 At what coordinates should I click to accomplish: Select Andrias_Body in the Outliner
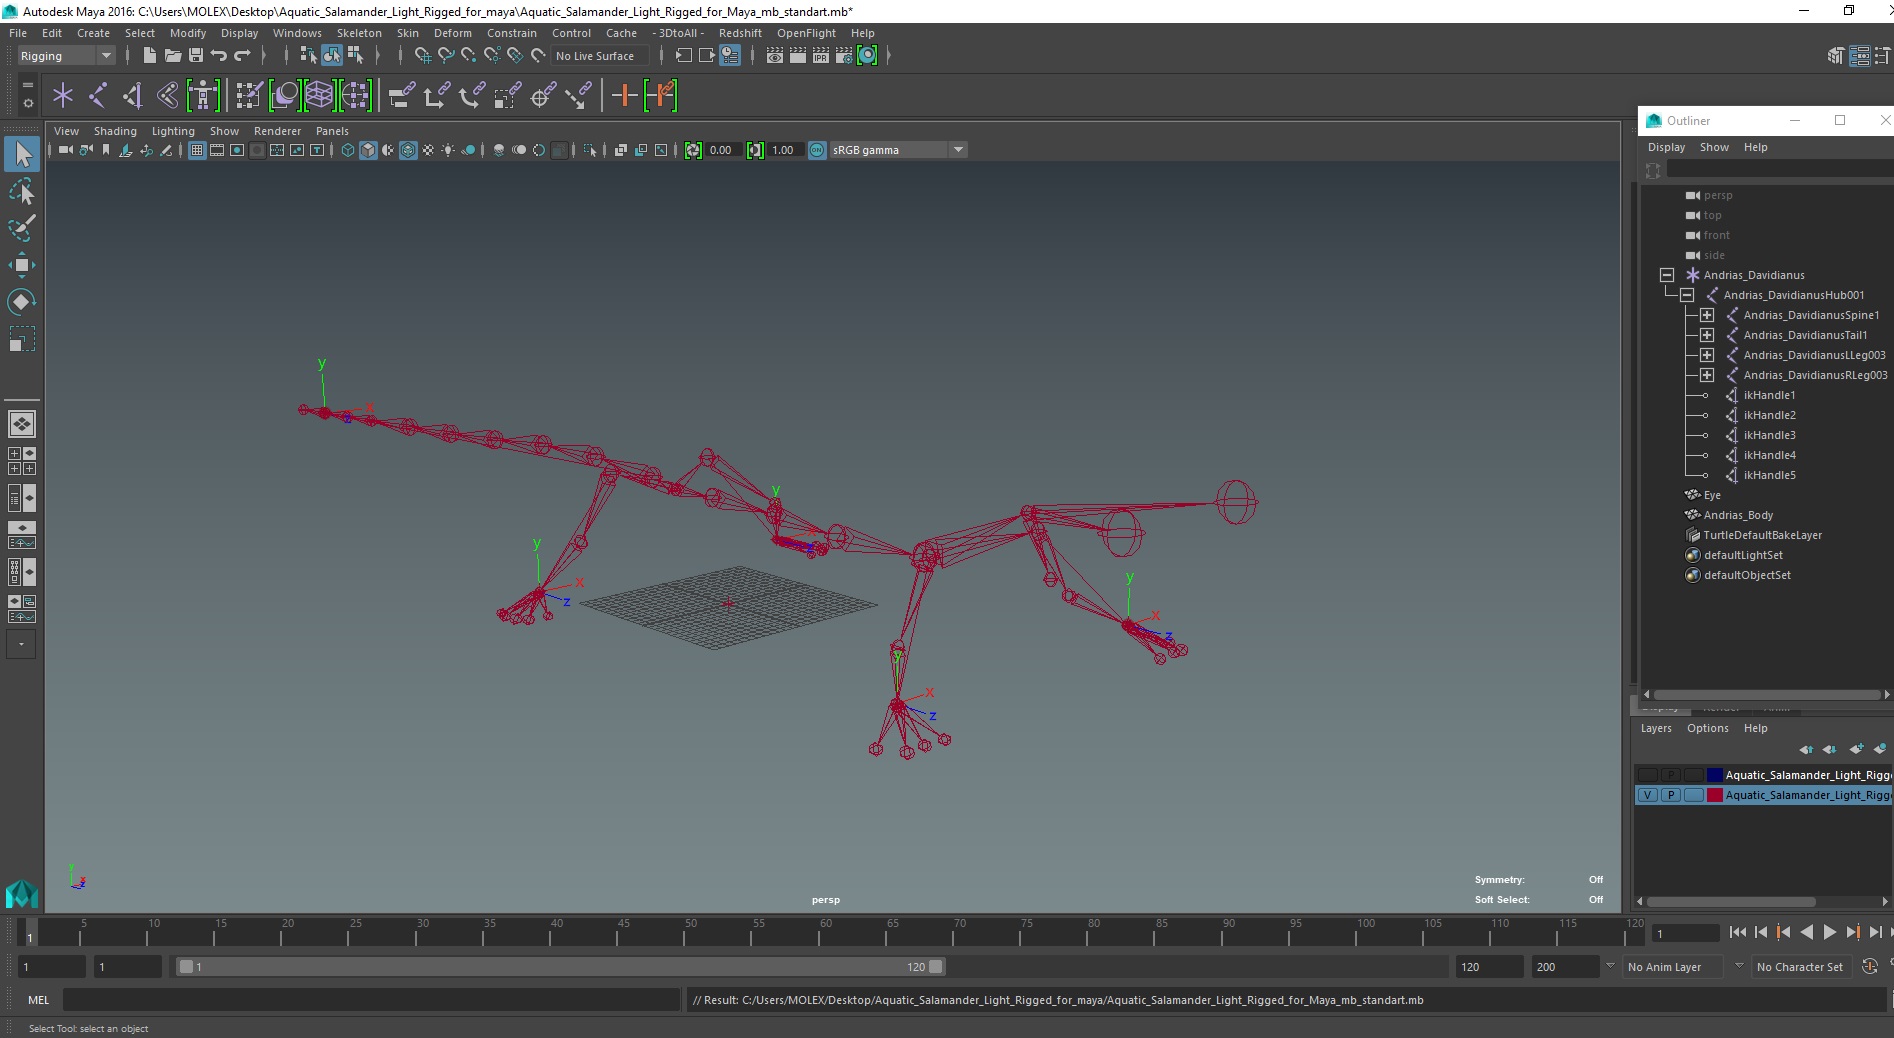pos(1738,515)
